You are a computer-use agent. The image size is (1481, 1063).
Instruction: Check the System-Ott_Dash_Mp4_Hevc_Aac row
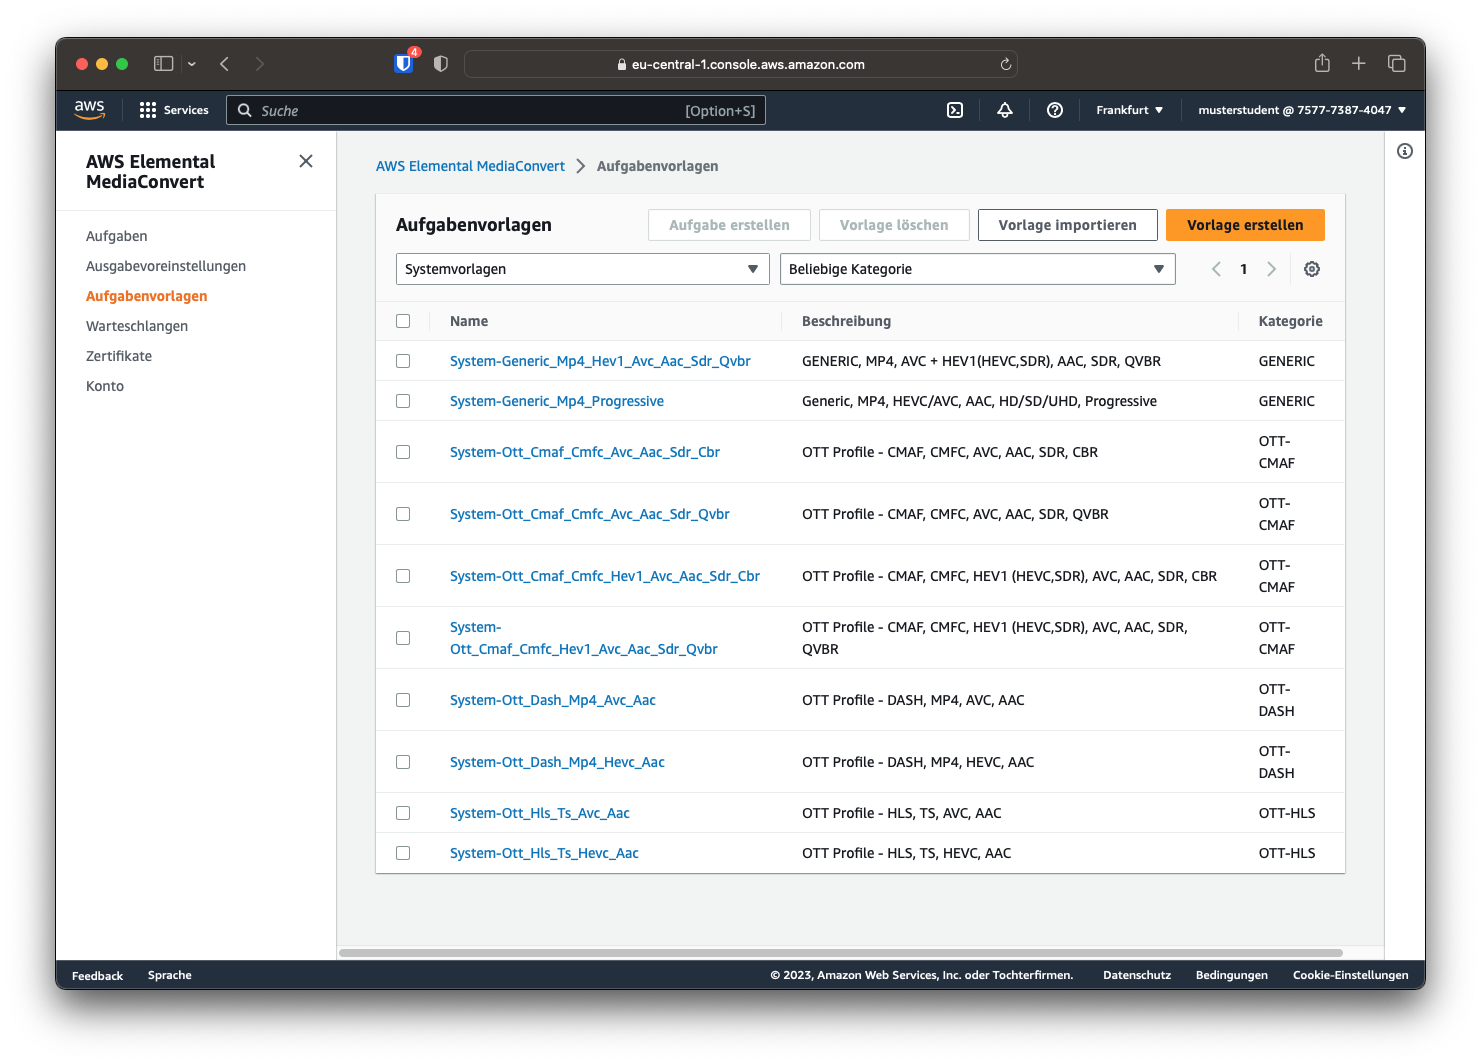click(403, 762)
